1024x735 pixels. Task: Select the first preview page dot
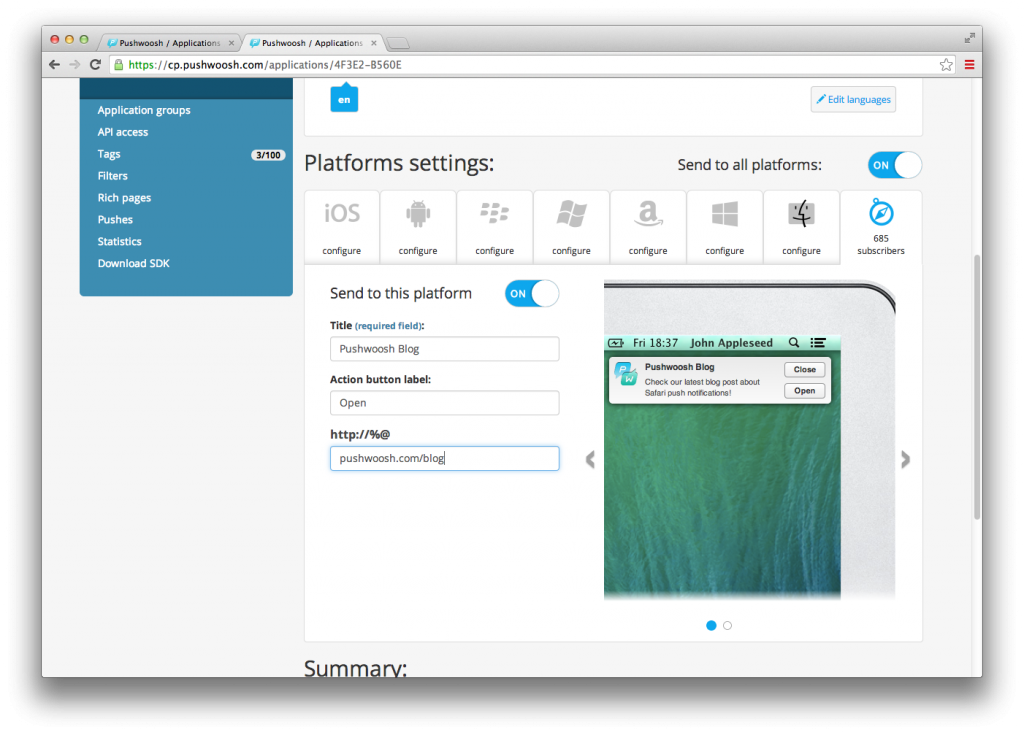711,625
